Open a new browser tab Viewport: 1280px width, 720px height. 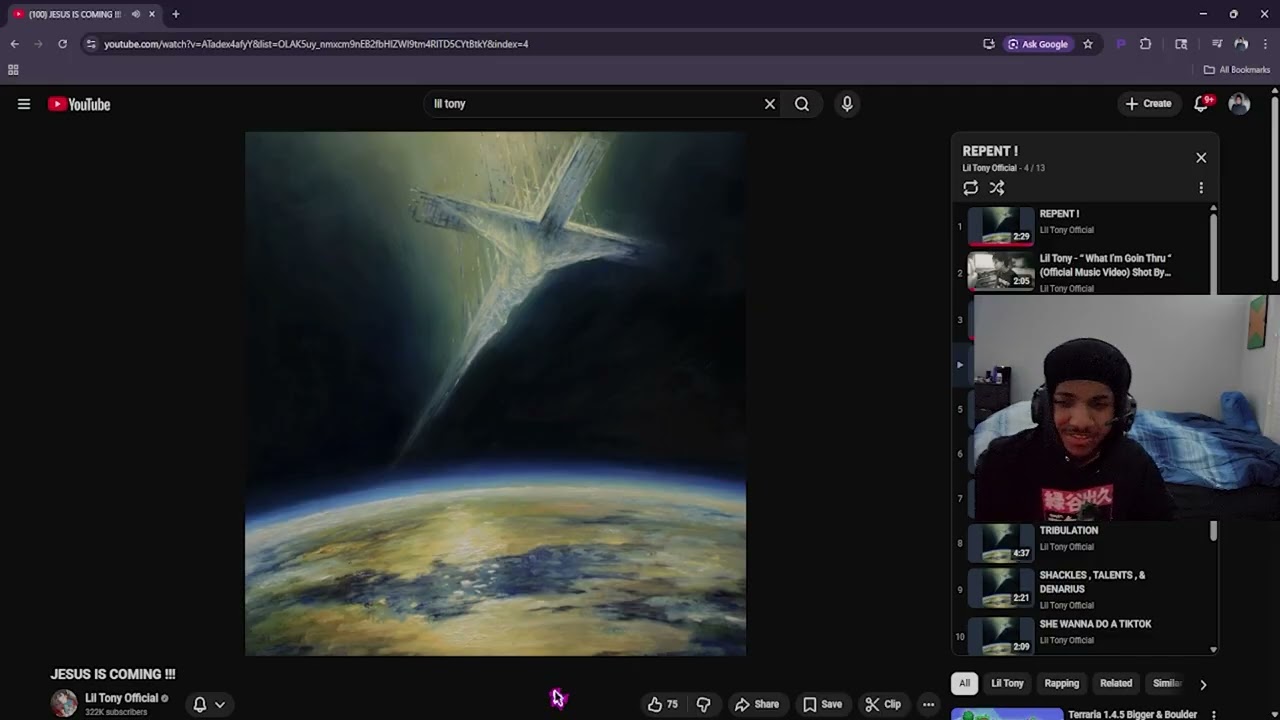pos(175,14)
